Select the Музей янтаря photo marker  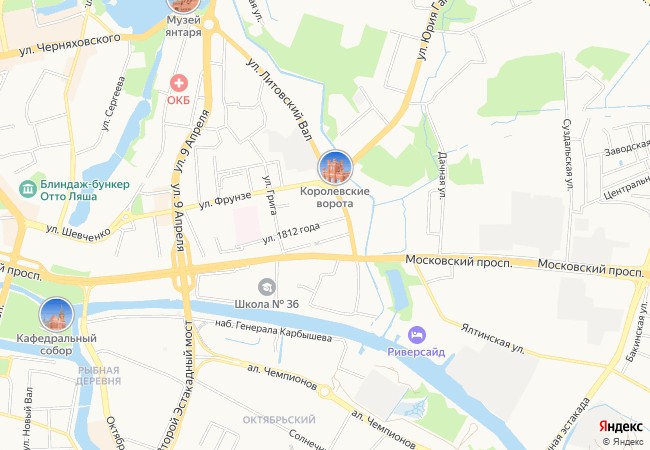click(183, 4)
